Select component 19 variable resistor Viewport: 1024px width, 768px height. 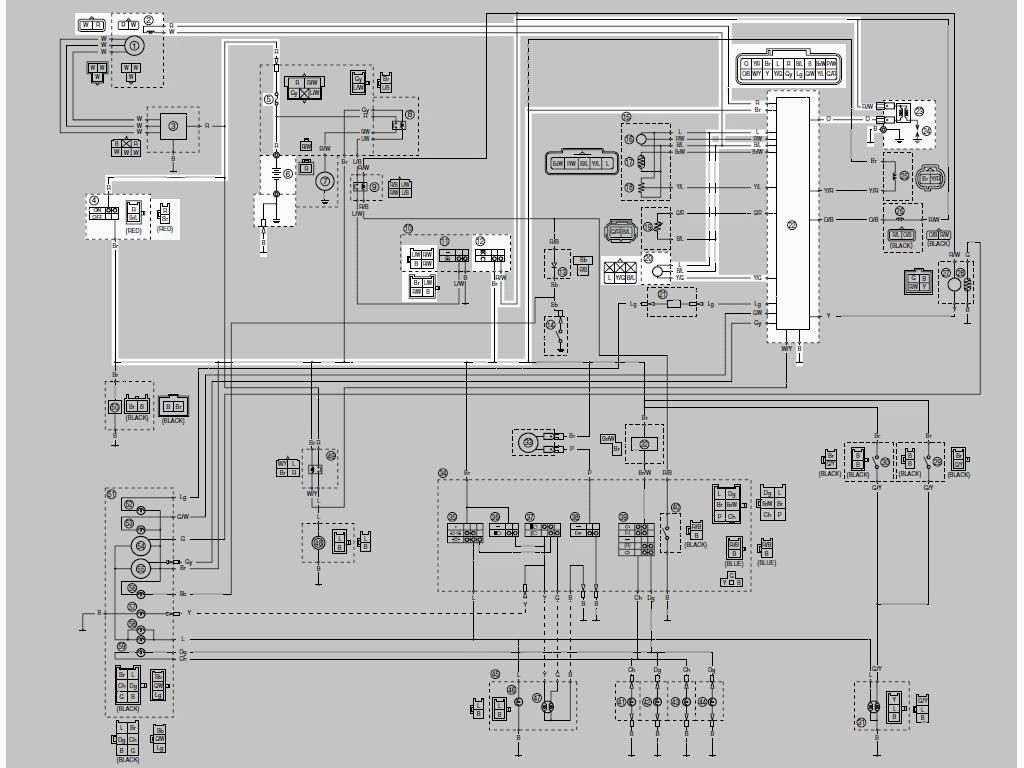(659, 226)
